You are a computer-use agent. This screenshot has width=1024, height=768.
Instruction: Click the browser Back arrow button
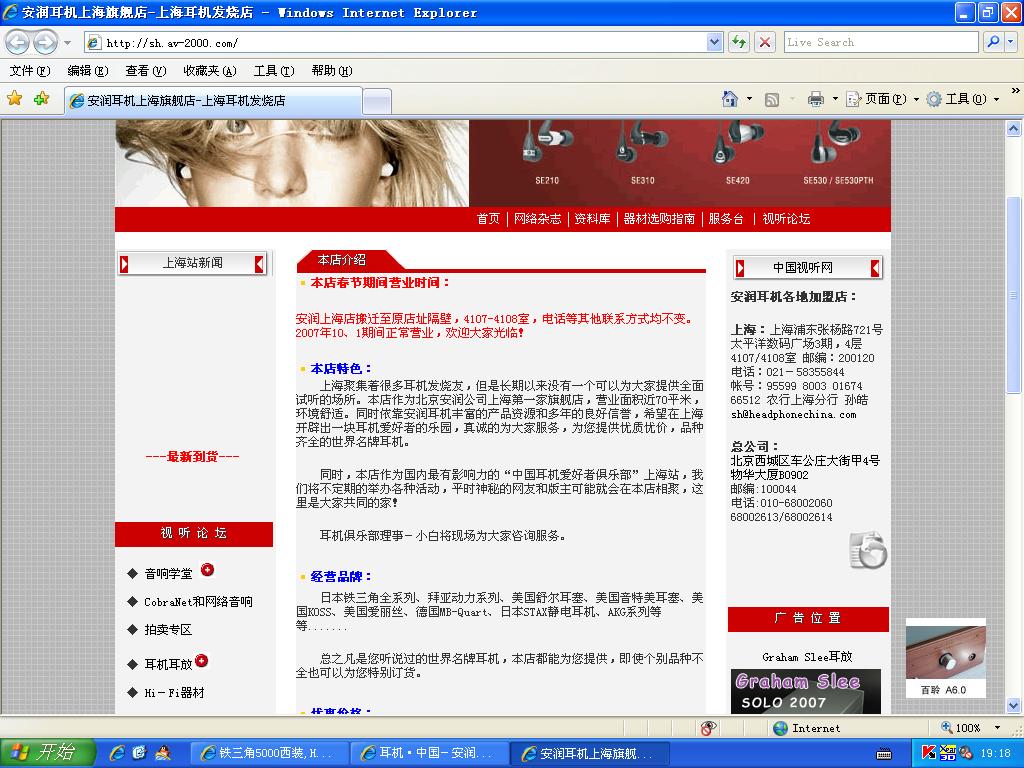[x=18, y=42]
